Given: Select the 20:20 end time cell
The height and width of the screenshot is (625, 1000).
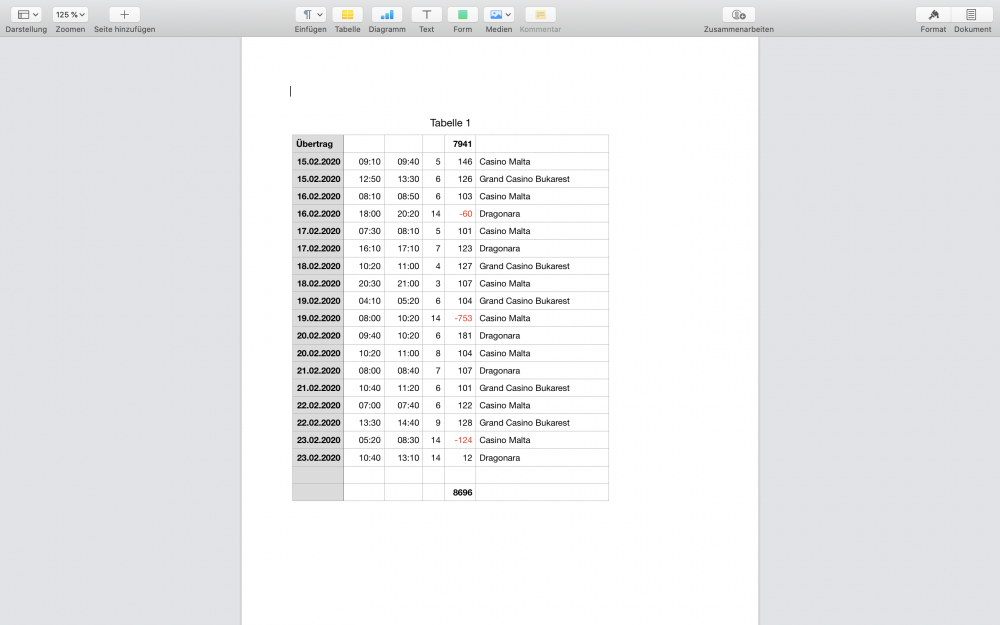Looking at the screenshot, I should [403, 214].
